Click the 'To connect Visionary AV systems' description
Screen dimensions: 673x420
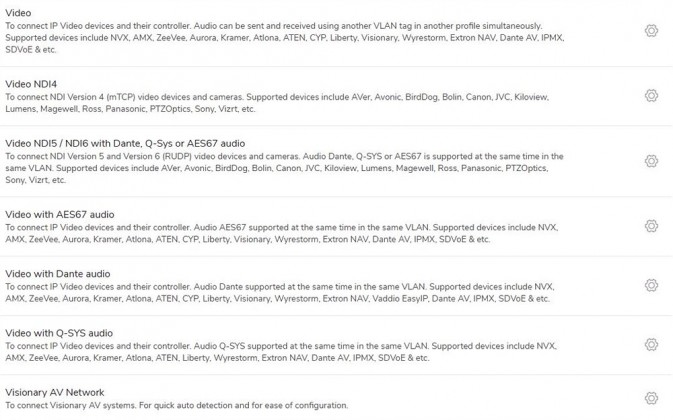tap(176, 405)
